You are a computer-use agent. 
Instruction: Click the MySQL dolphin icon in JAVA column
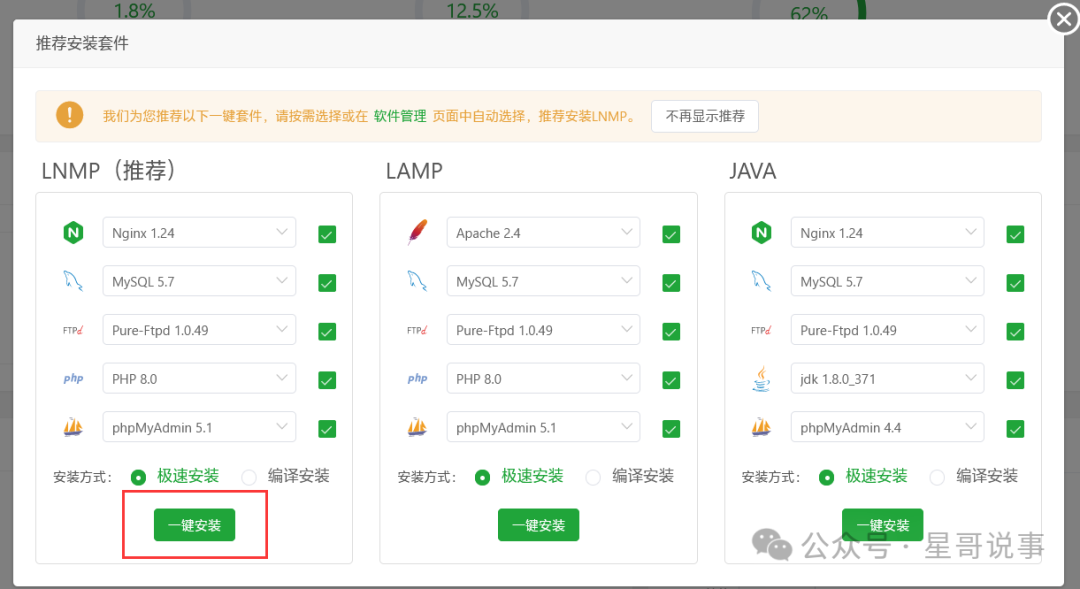(x=761, y=281)
